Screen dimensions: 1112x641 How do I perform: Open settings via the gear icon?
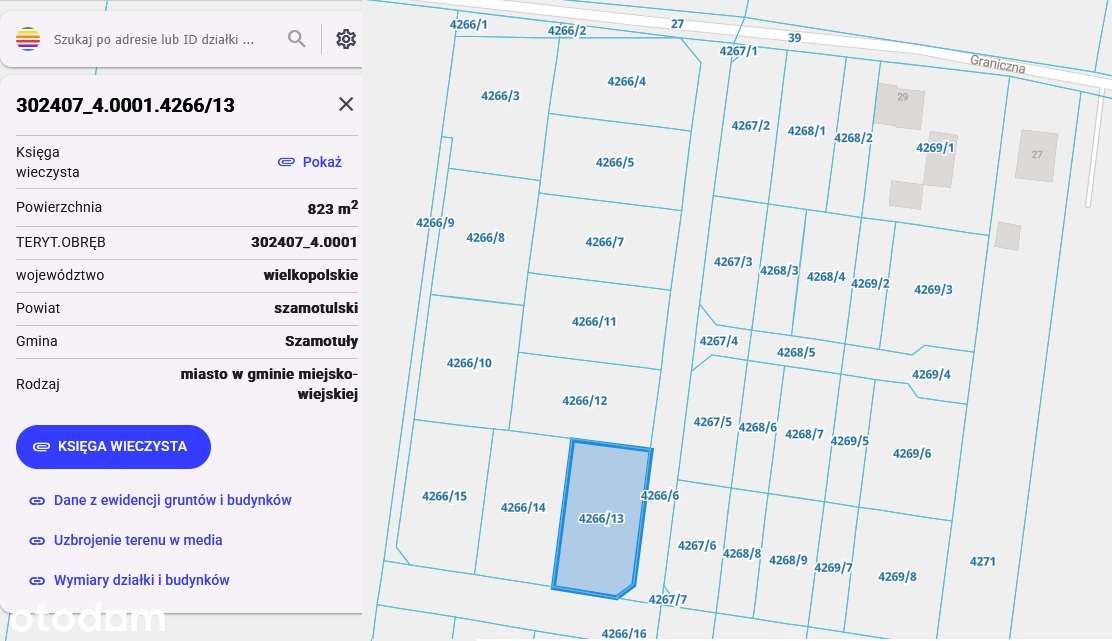coord(345,39)
